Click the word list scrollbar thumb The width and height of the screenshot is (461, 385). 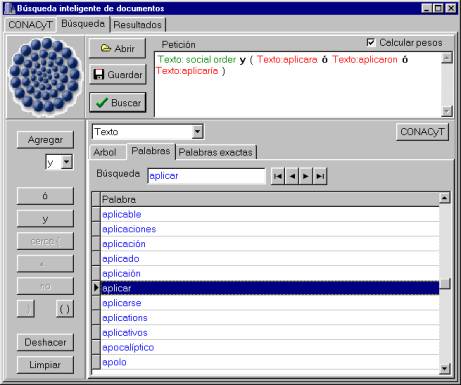coord(444,284)
